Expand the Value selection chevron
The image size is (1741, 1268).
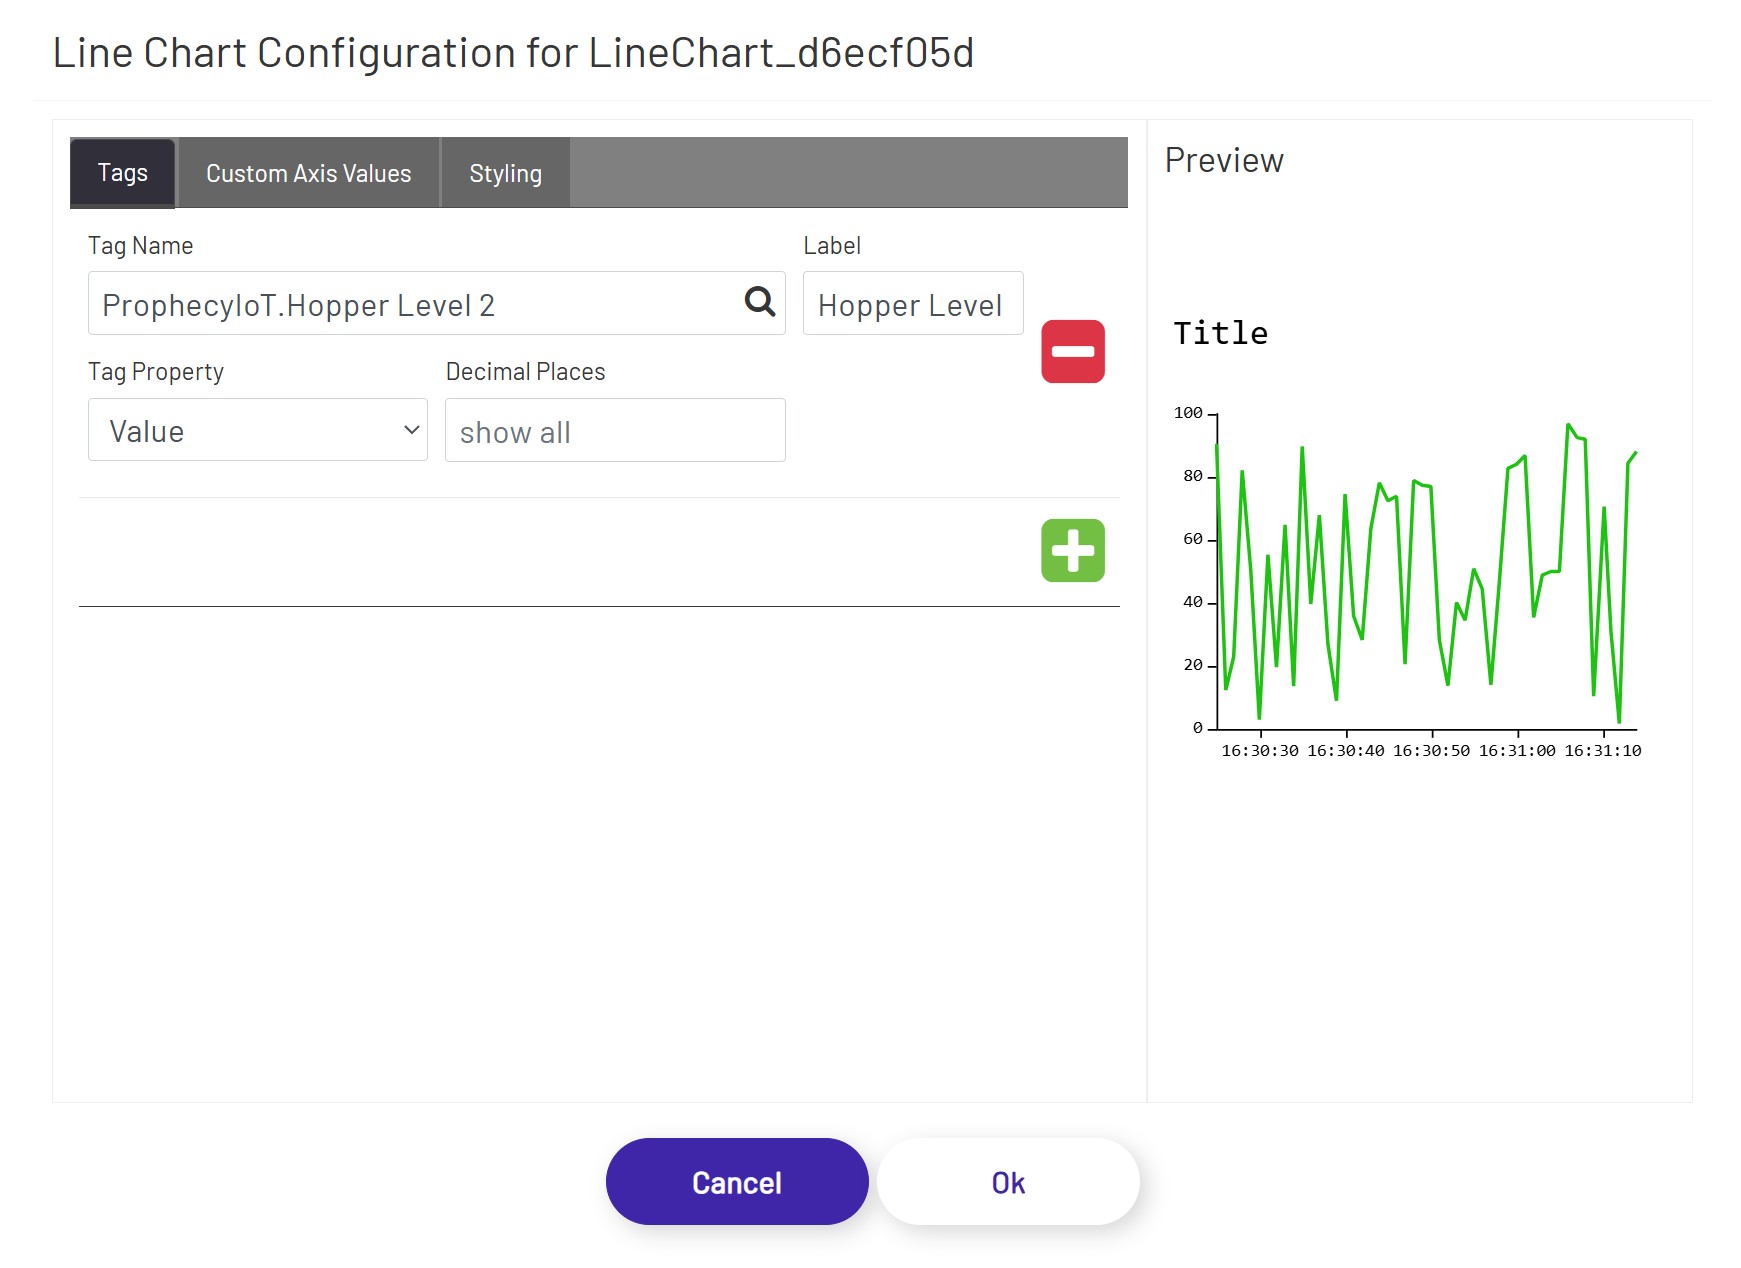coord(410,430)
